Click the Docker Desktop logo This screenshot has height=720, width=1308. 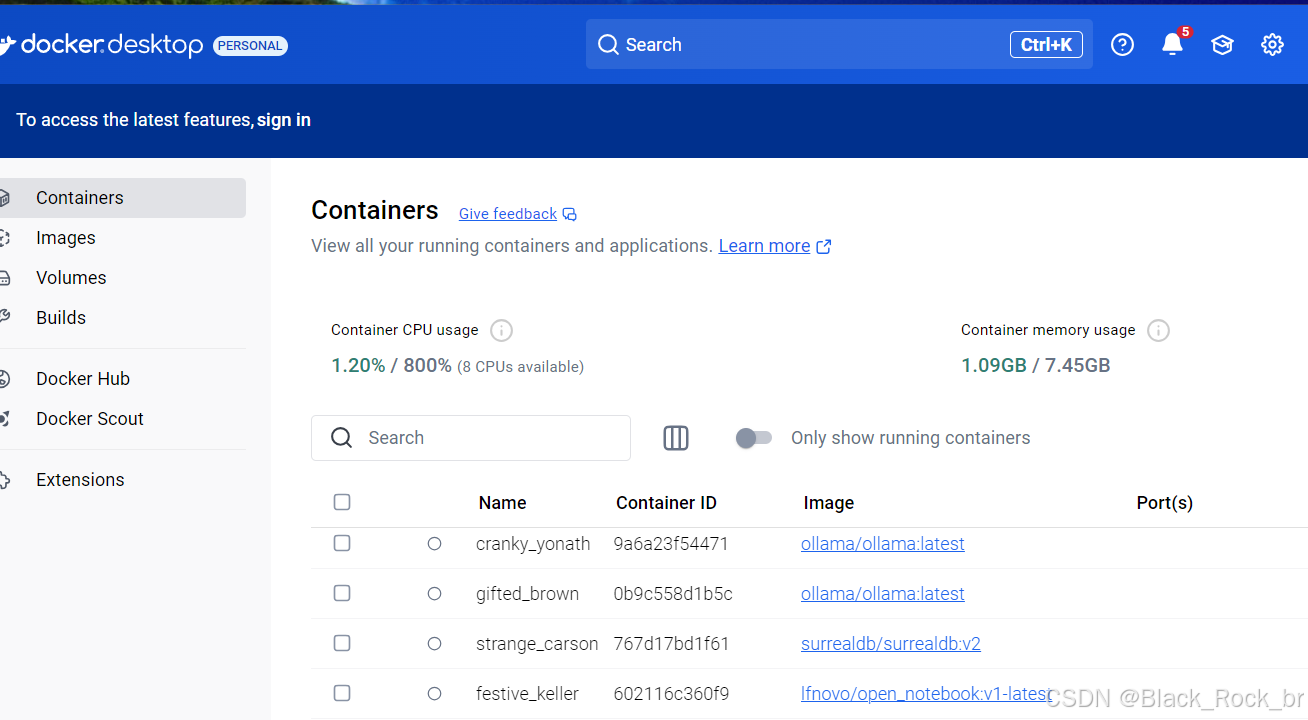(x=101, y=45)
